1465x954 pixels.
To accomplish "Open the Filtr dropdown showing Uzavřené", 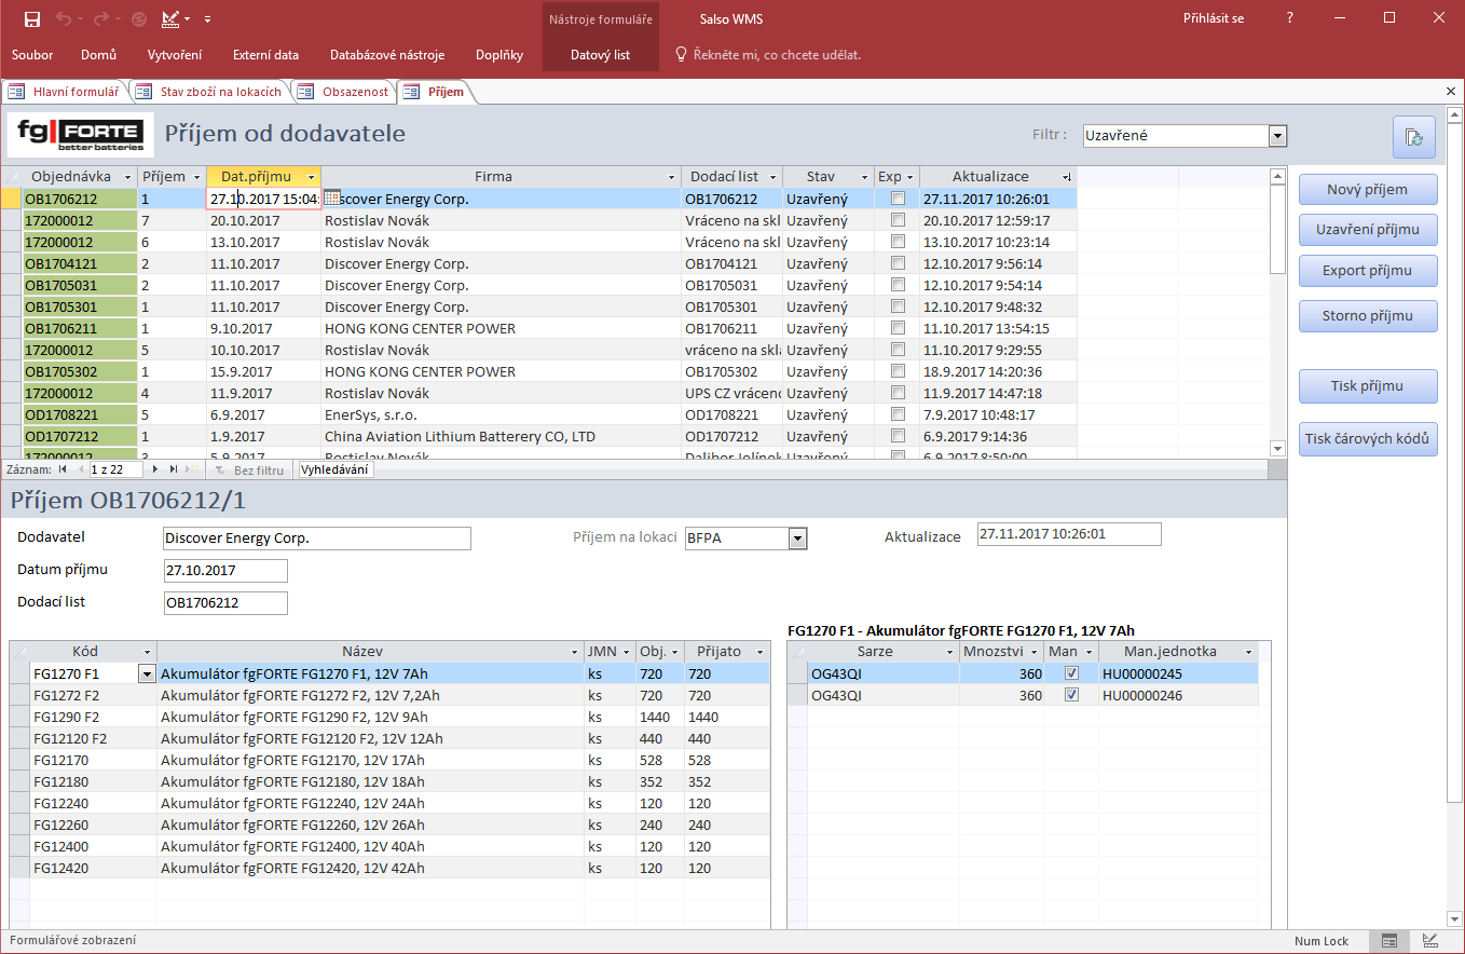I will coord(1277,136).
